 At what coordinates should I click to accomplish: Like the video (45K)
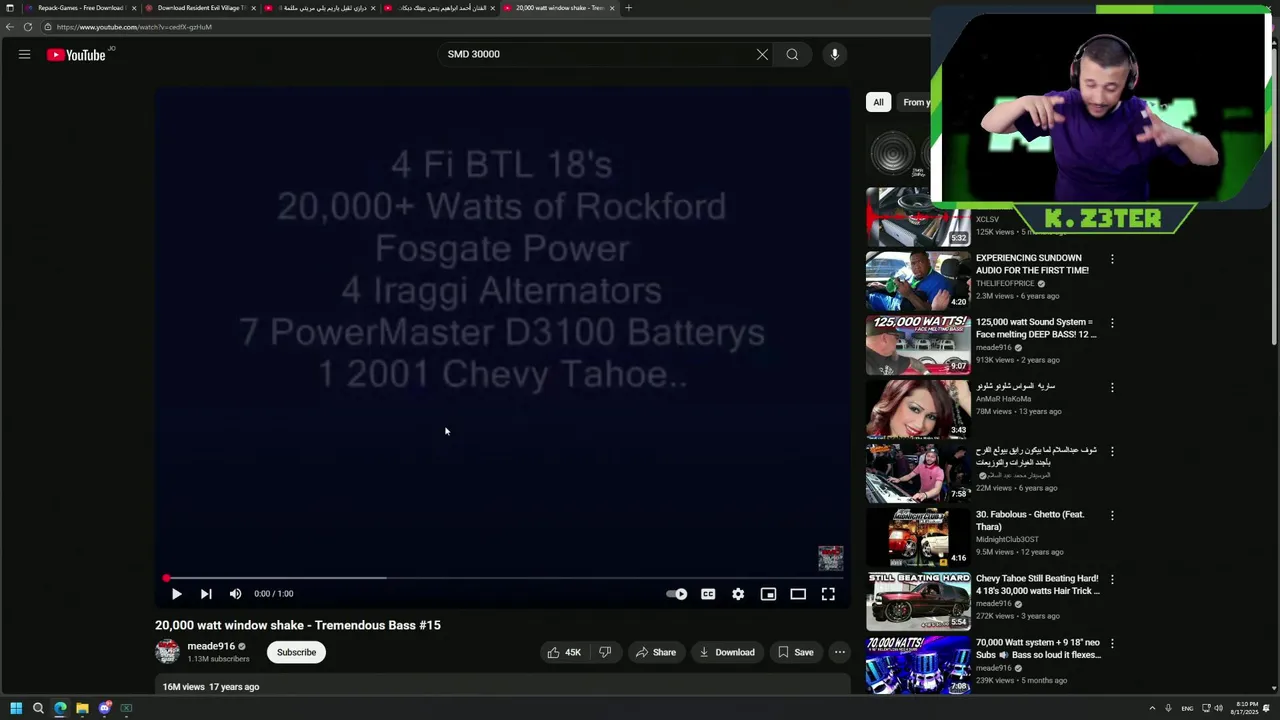tap(563, 652)
